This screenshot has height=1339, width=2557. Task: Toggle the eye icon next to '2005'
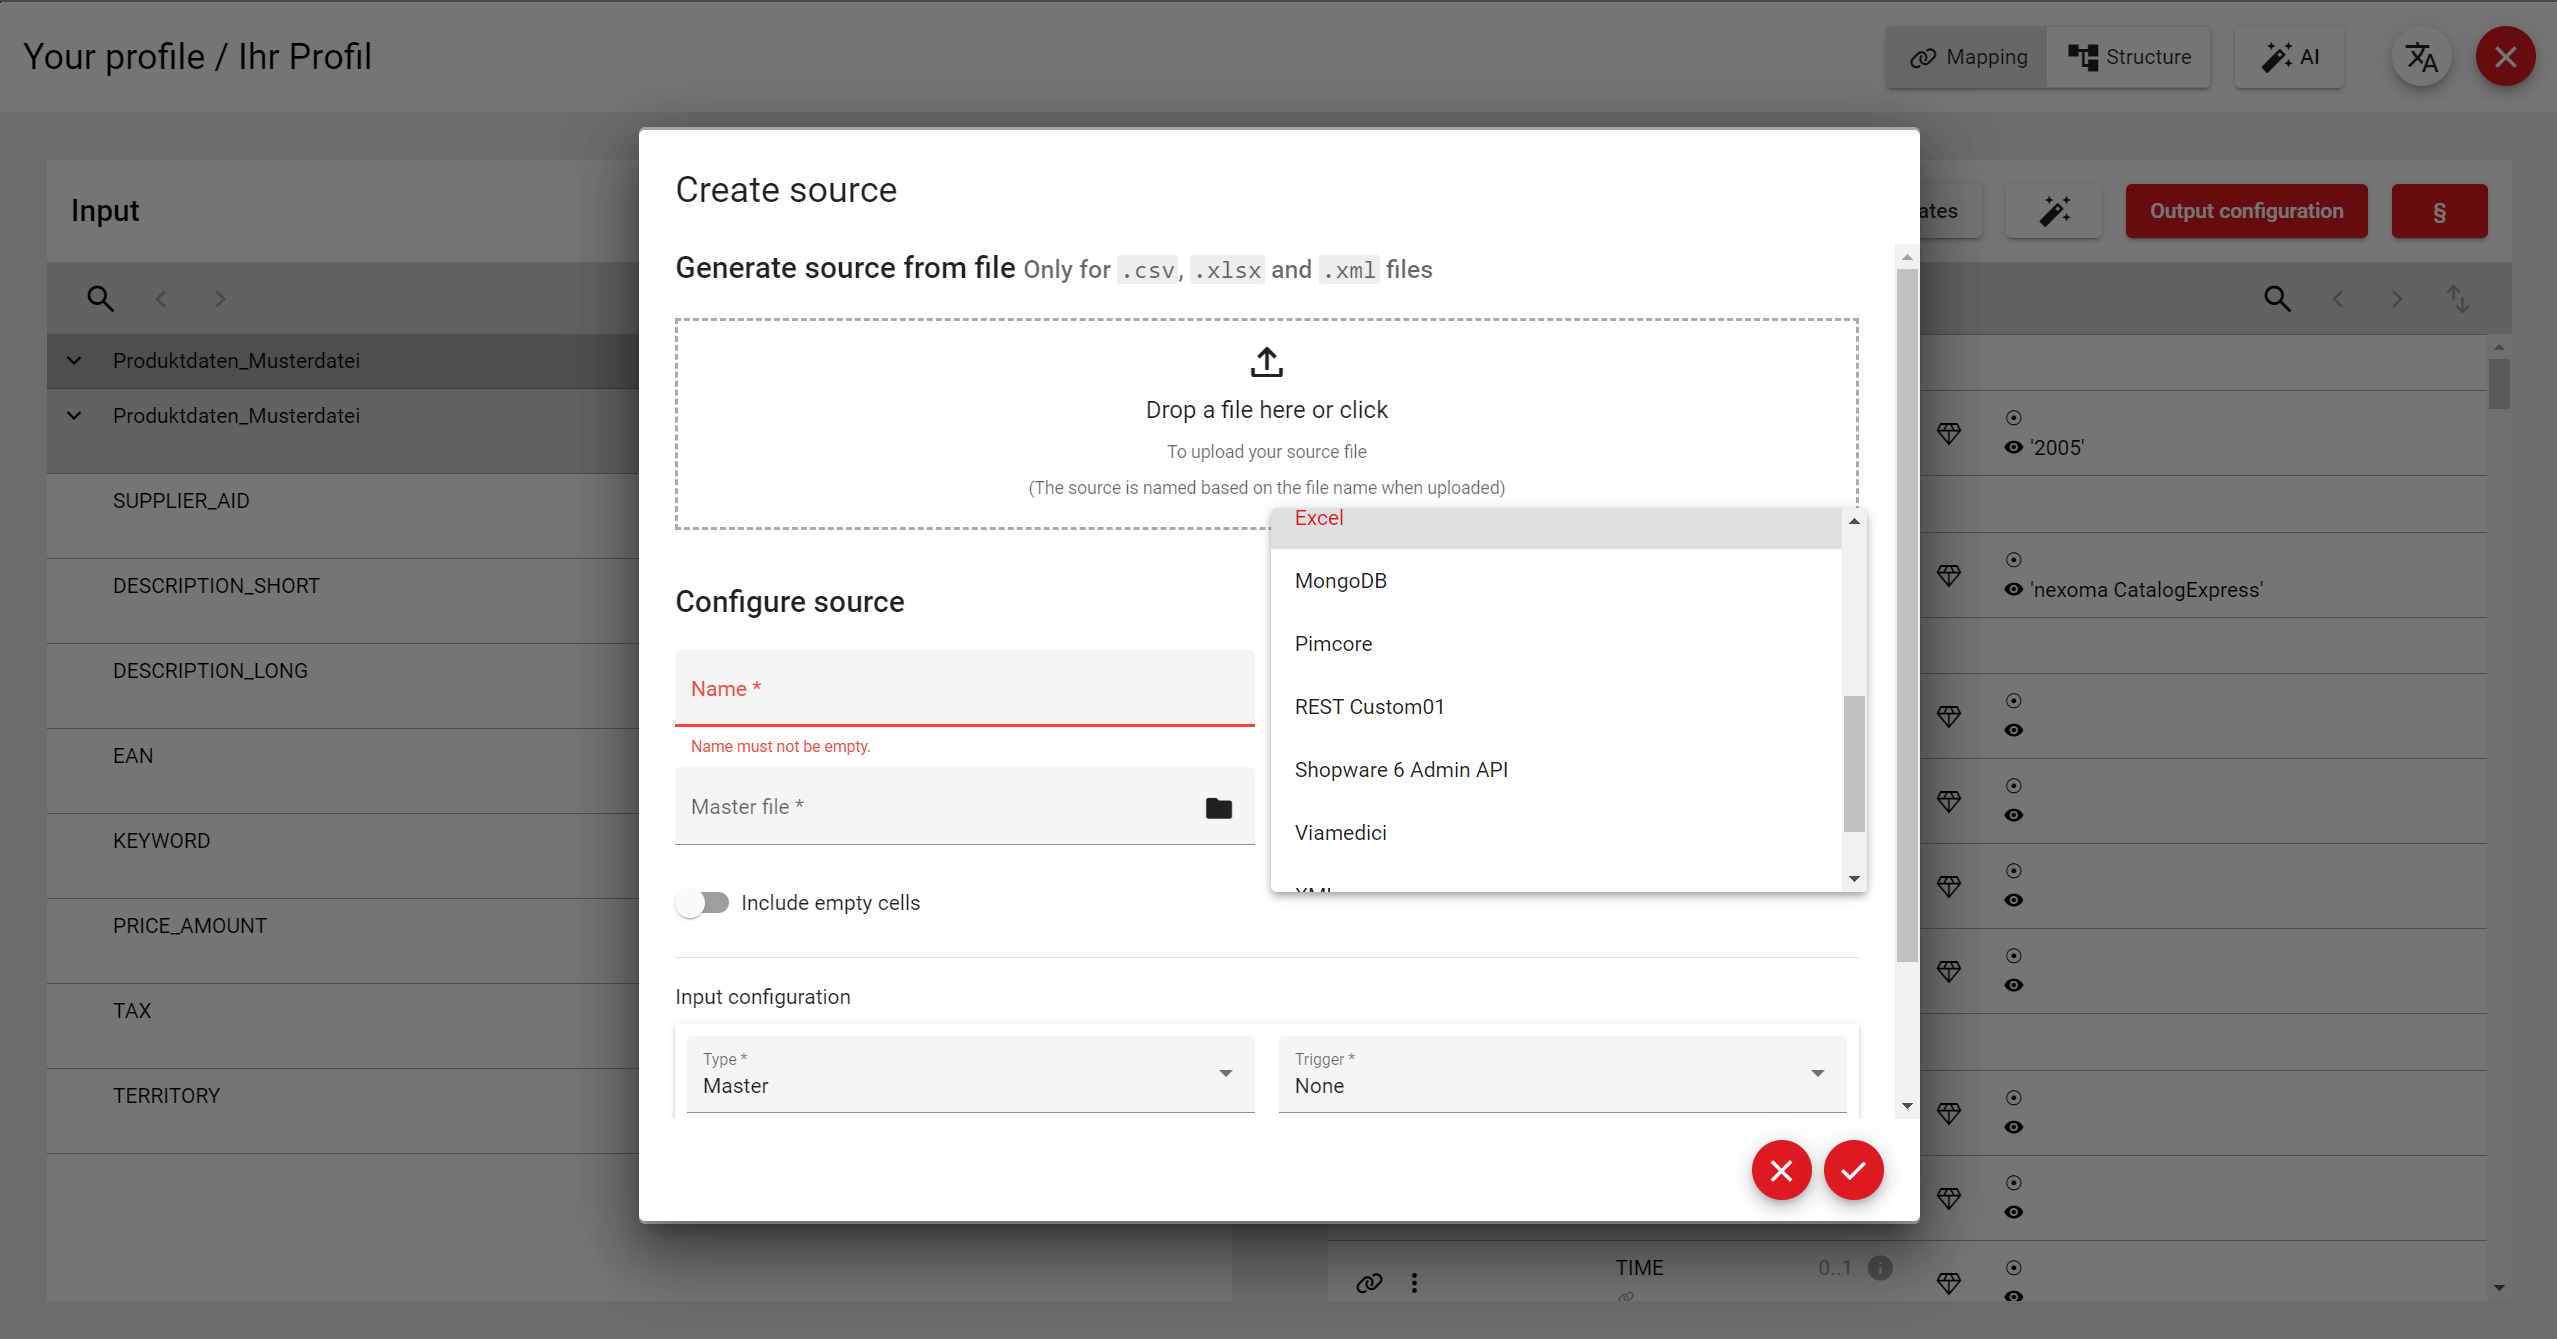coord(2013,448)
